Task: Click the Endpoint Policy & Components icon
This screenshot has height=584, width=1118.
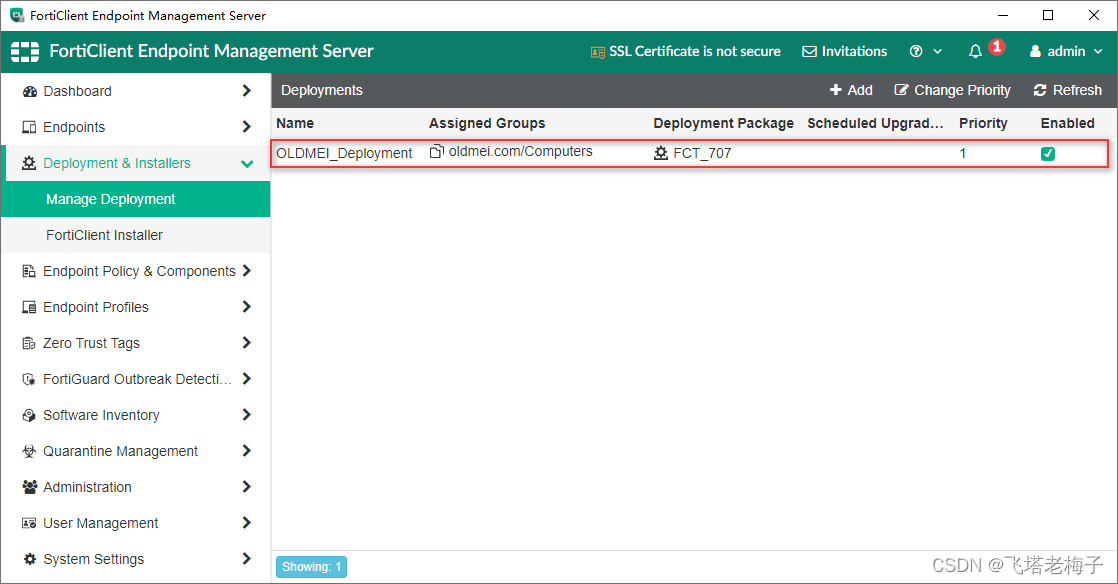Action: tap(29, 271)
